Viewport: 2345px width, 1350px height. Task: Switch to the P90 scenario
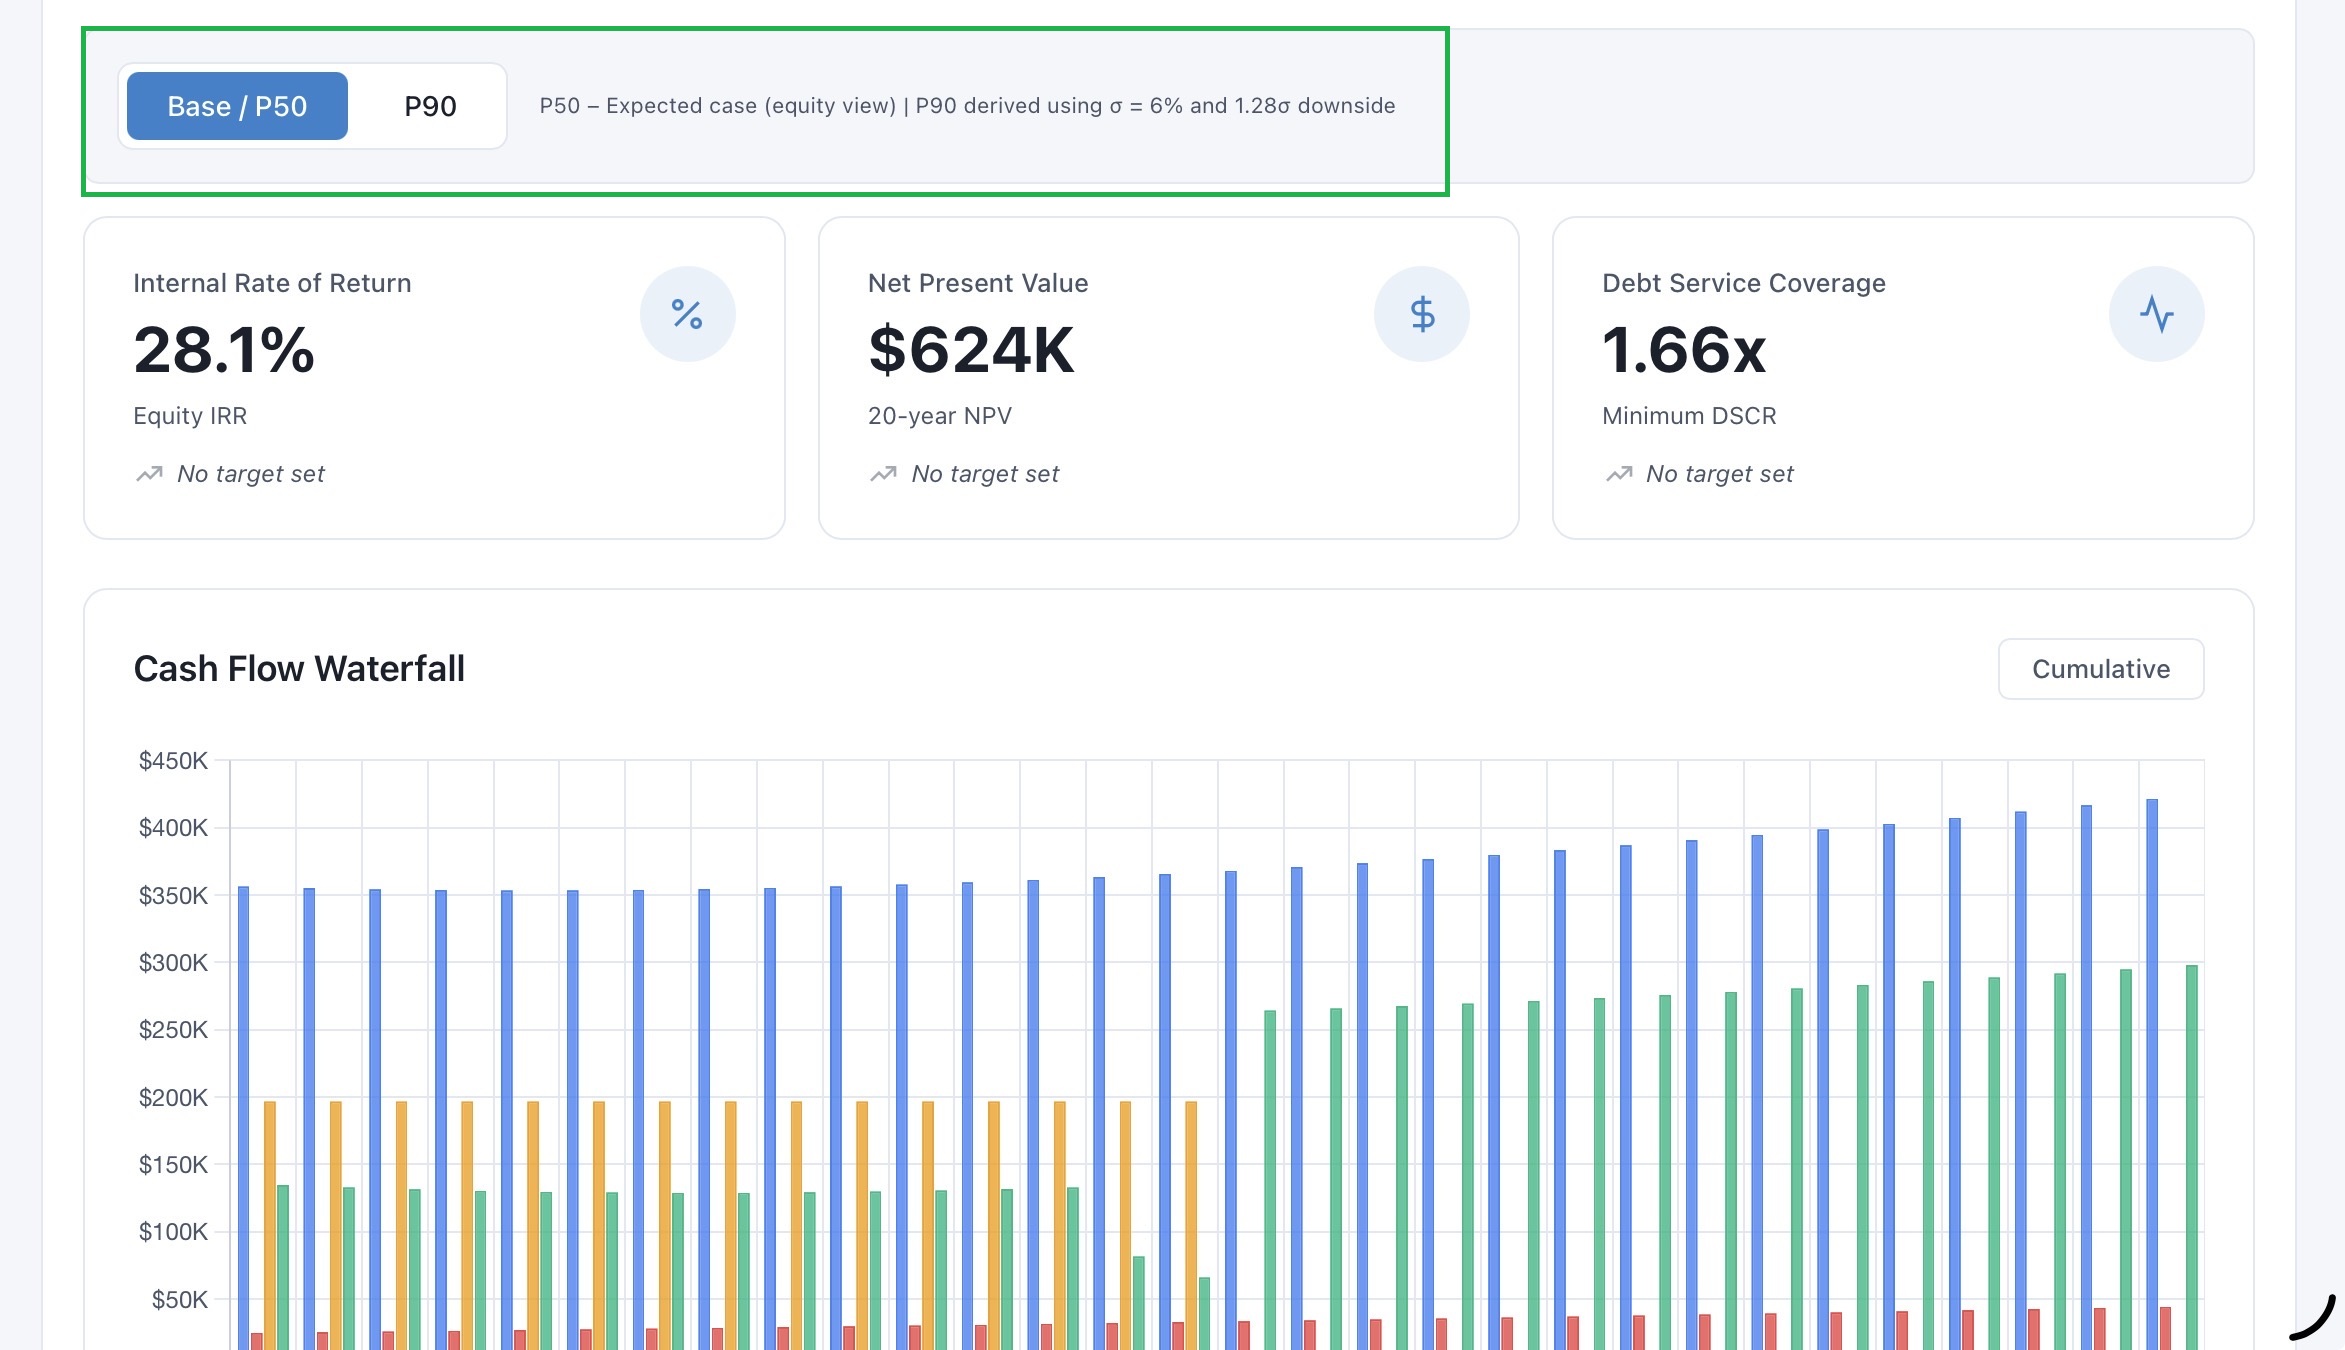(430, 106)
